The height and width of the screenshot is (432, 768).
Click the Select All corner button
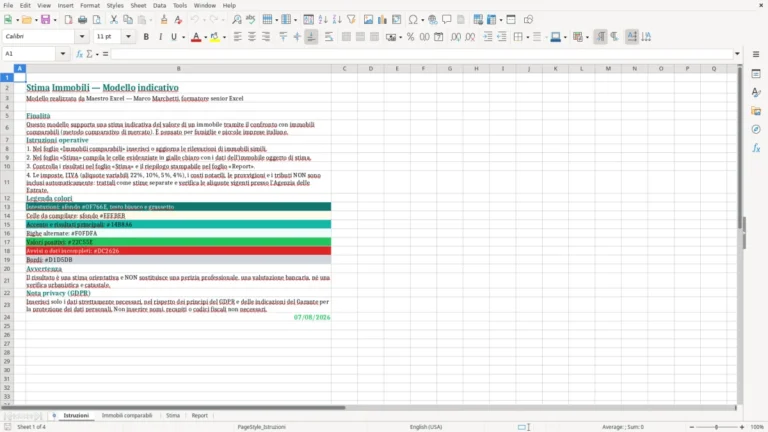coord(7,69)
